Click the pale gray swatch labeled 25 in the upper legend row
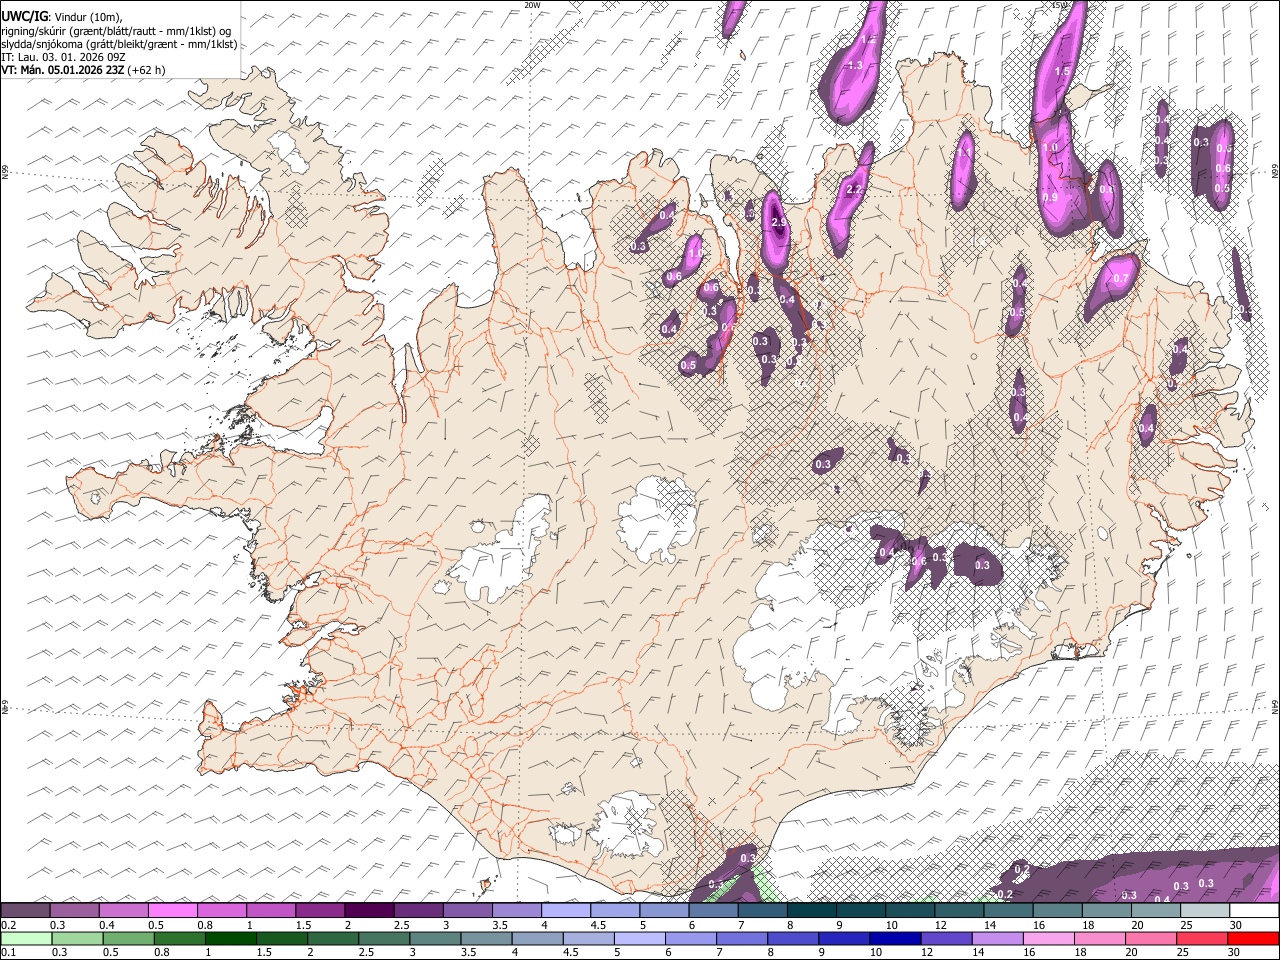This screenshot has height=960, width=1280. click(1205, 911)
